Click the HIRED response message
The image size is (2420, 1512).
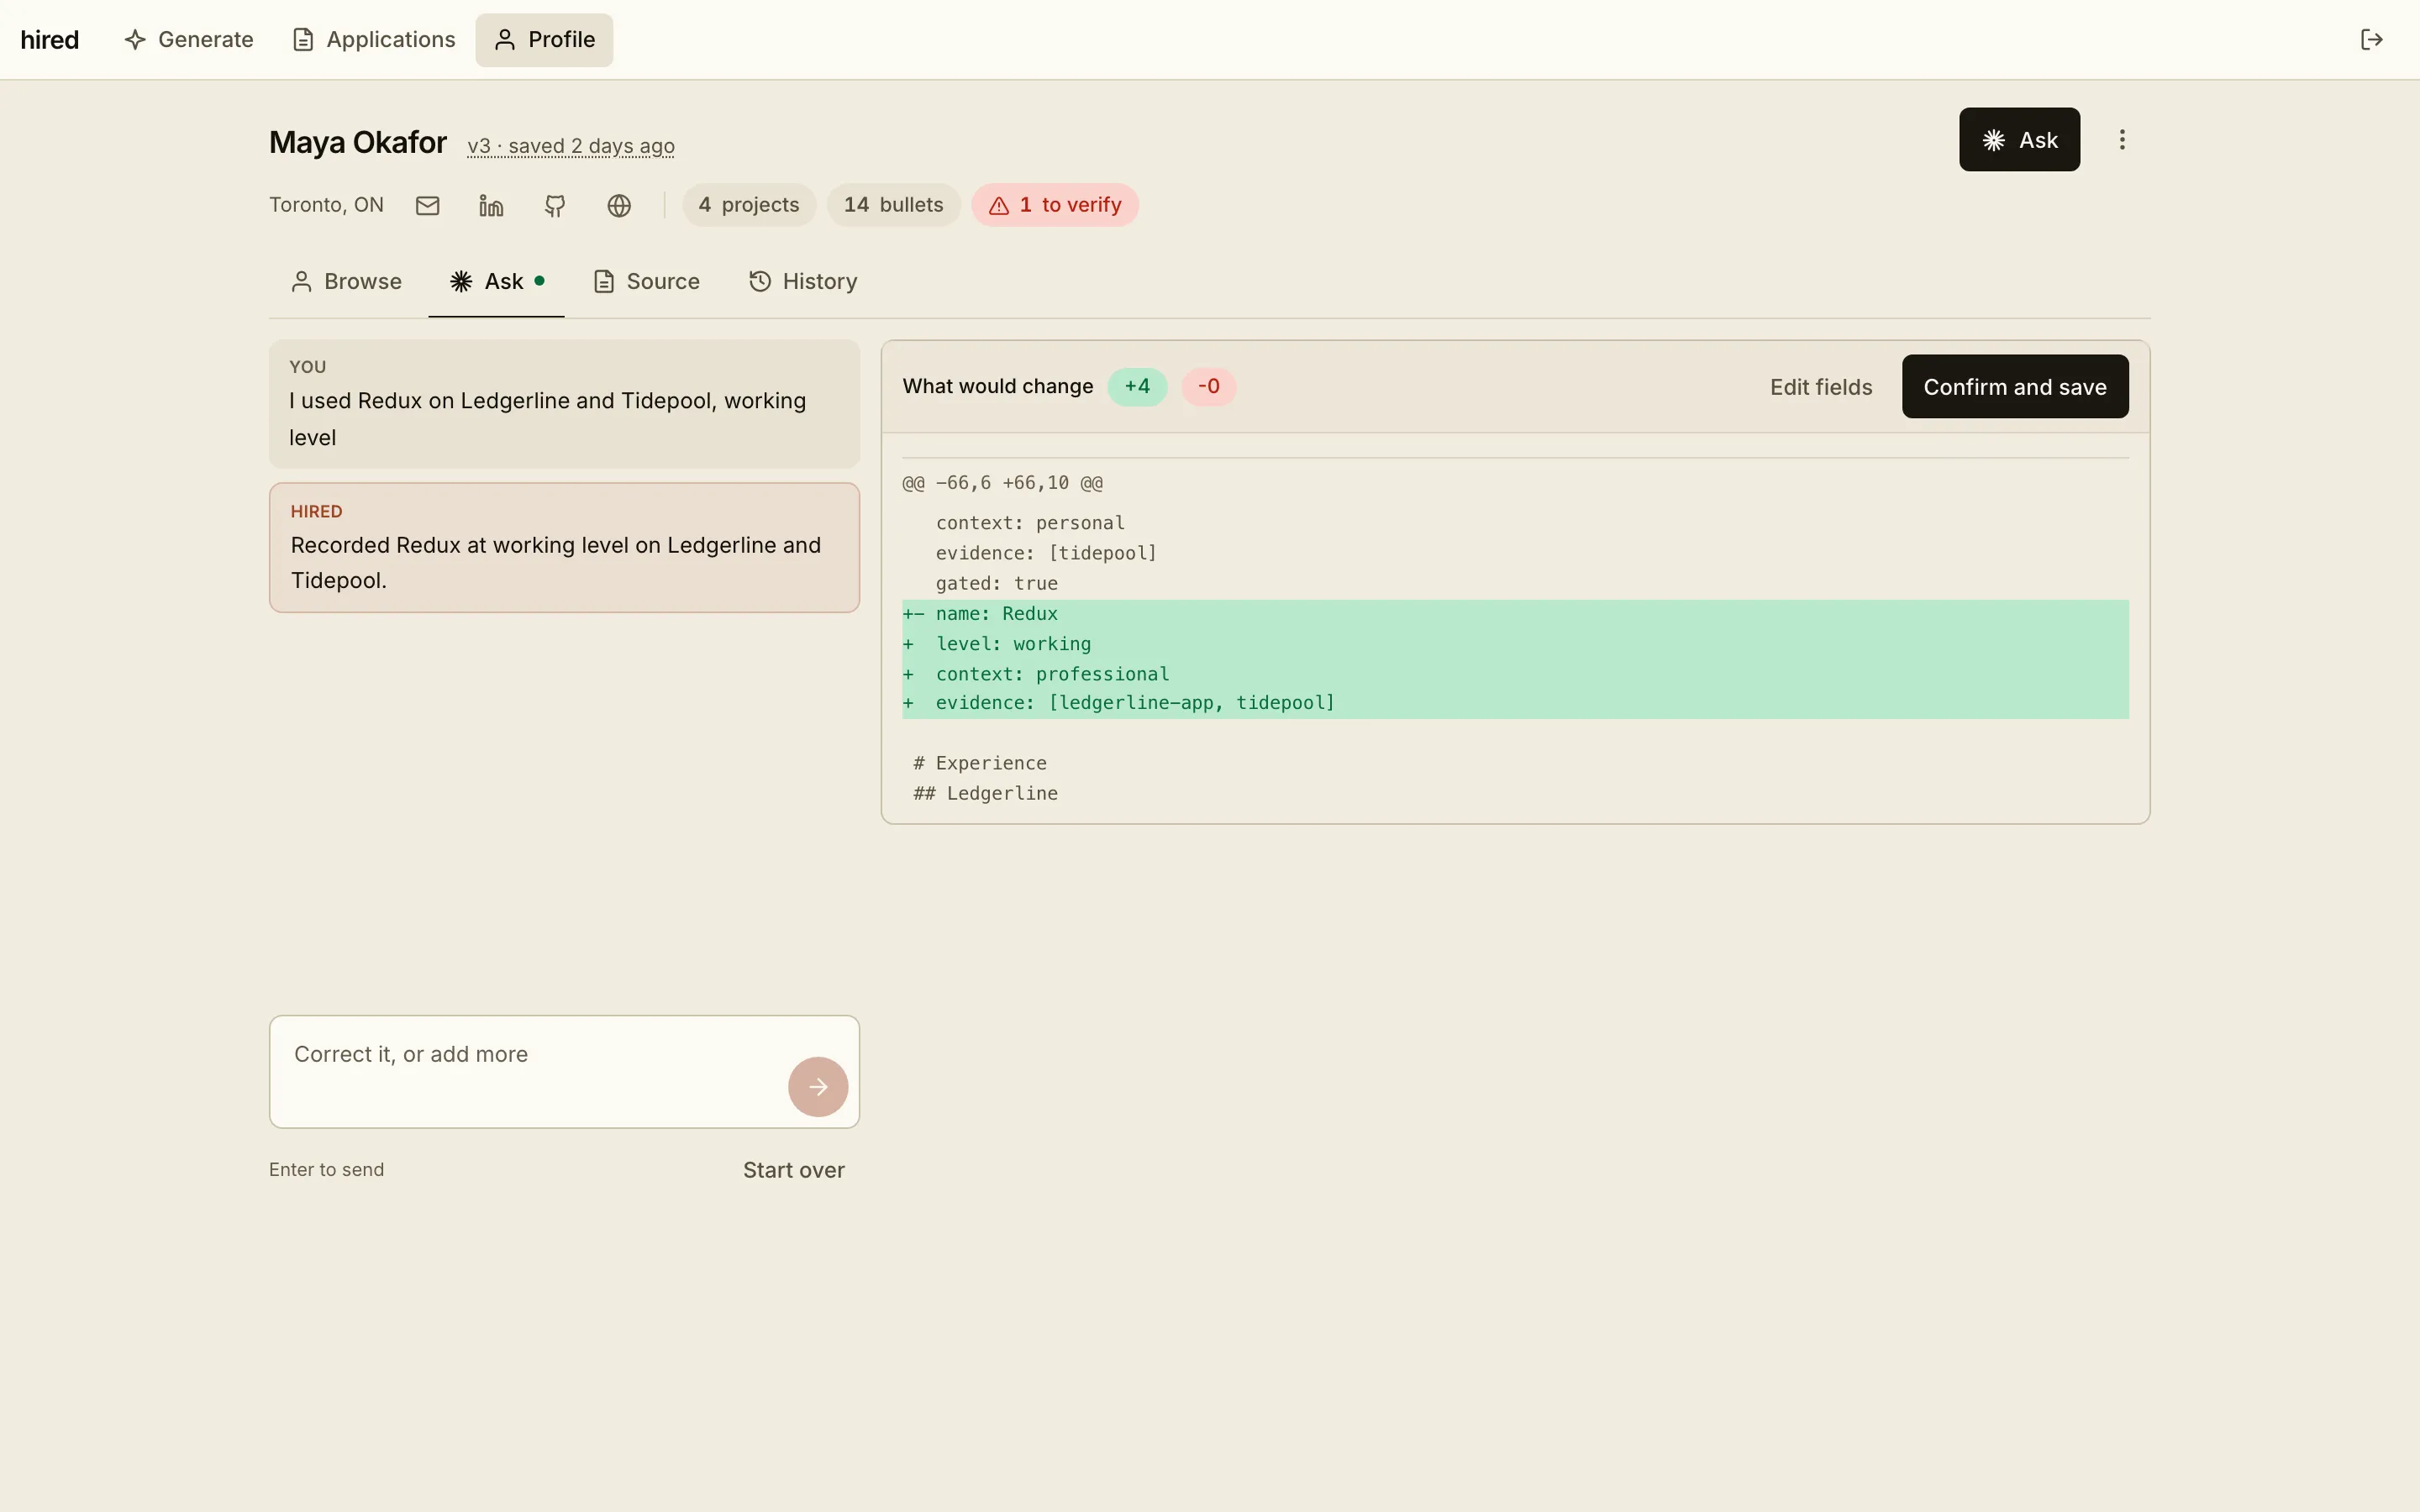(x=564, y=548)
